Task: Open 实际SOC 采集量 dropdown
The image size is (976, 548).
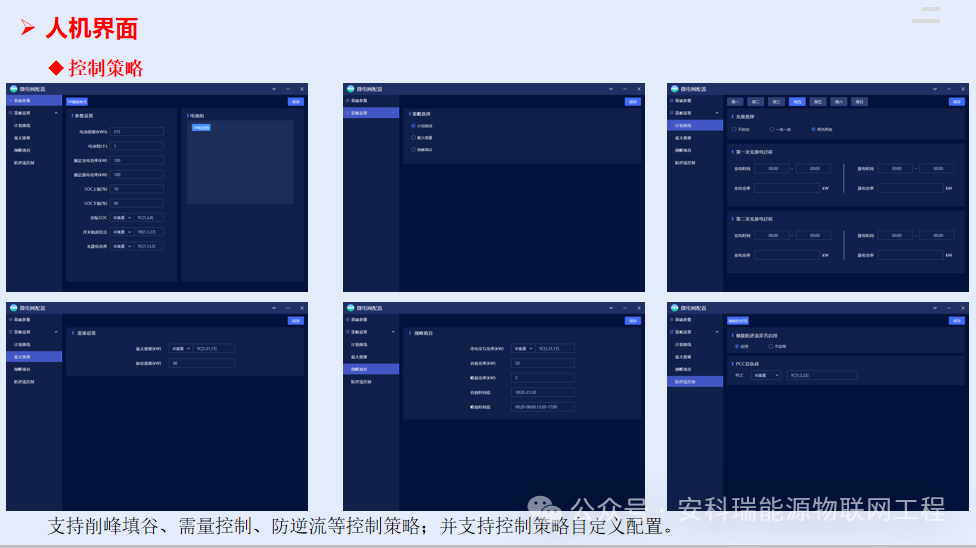Action: [x=121, y=218]
